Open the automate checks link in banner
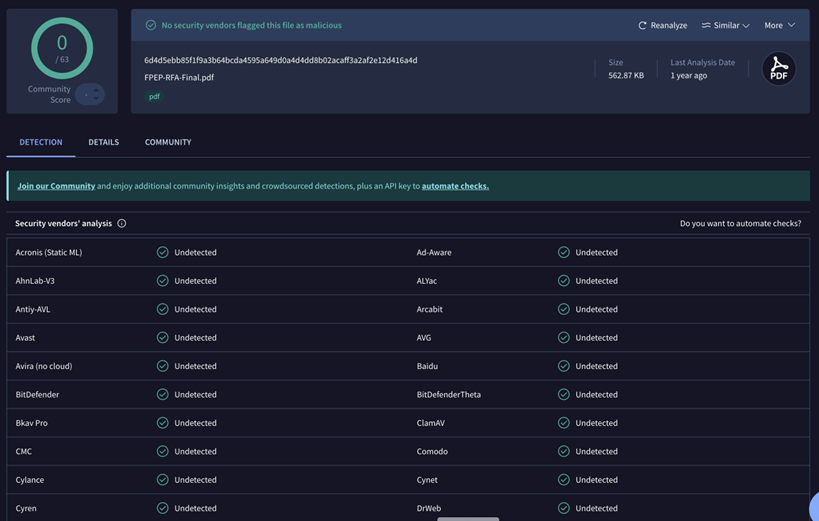819x521 pixels. 455,186
